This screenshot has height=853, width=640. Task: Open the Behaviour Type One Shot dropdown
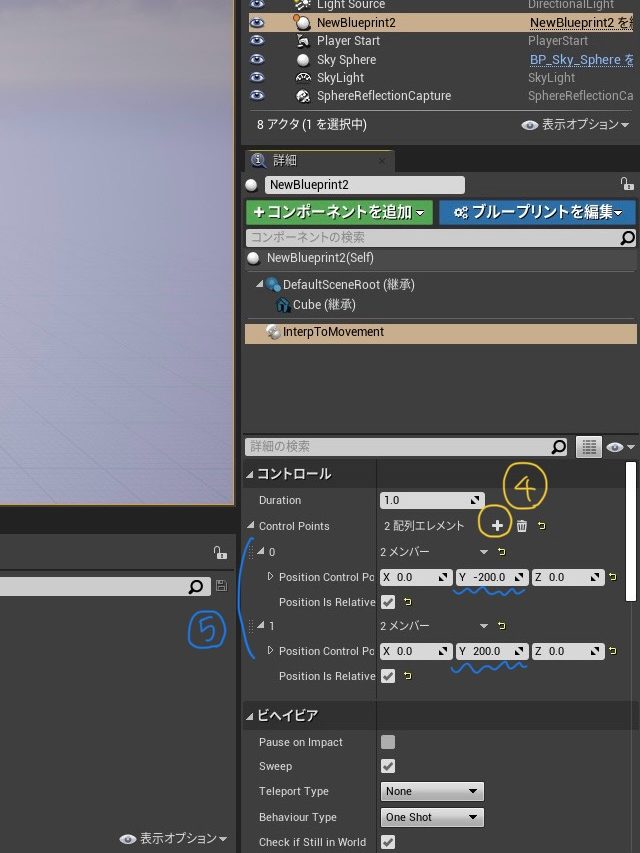point(432,817)
